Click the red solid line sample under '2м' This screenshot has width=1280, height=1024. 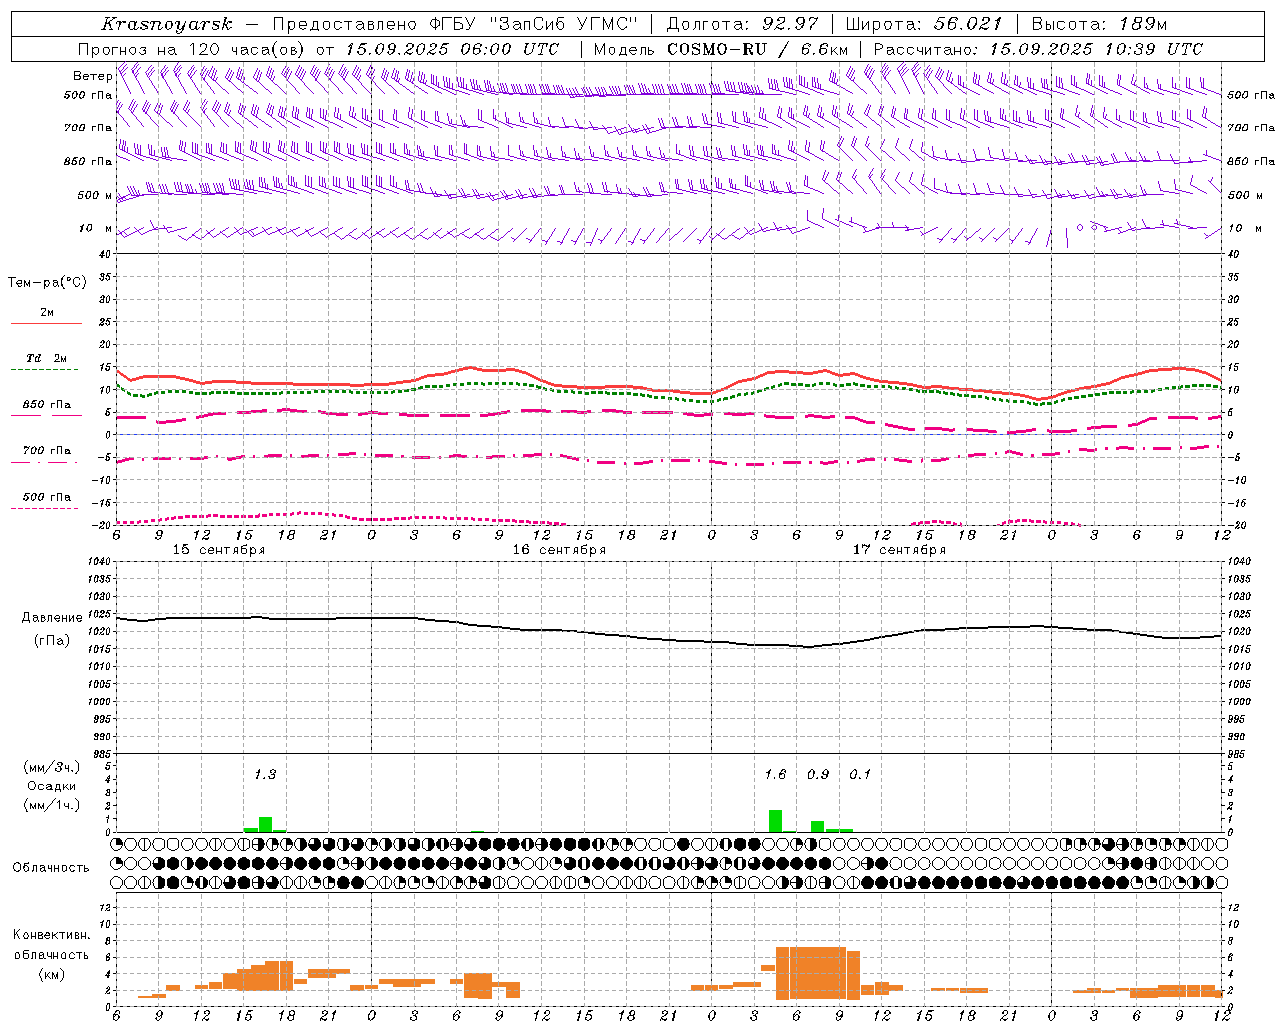pyautogui.click(x=46, y=323)
